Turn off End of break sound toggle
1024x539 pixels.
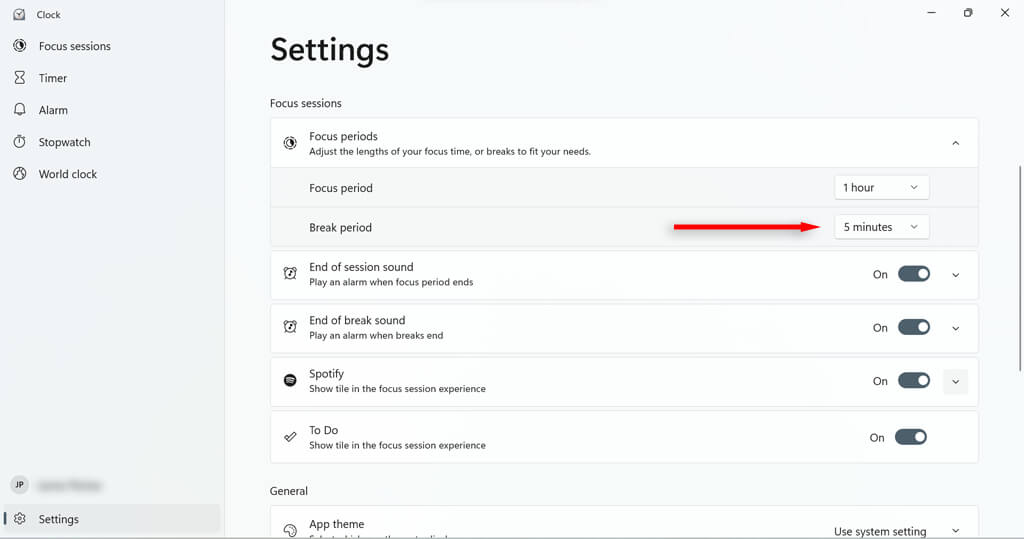point(913,327)
